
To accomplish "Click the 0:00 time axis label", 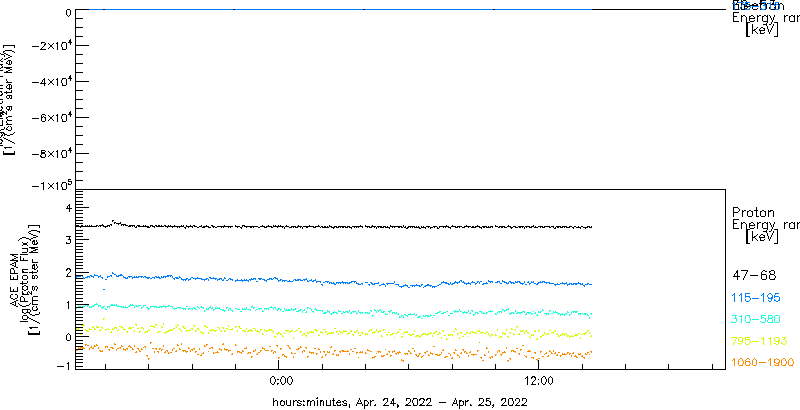I will pyautogui.click(x=281, y=381).
